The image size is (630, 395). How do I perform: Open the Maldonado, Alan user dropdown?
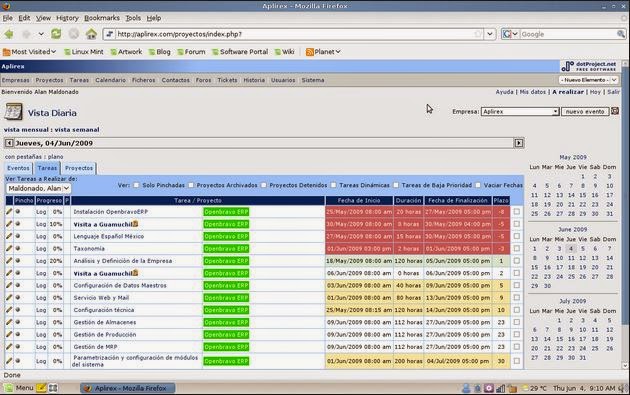coord(38,188)
